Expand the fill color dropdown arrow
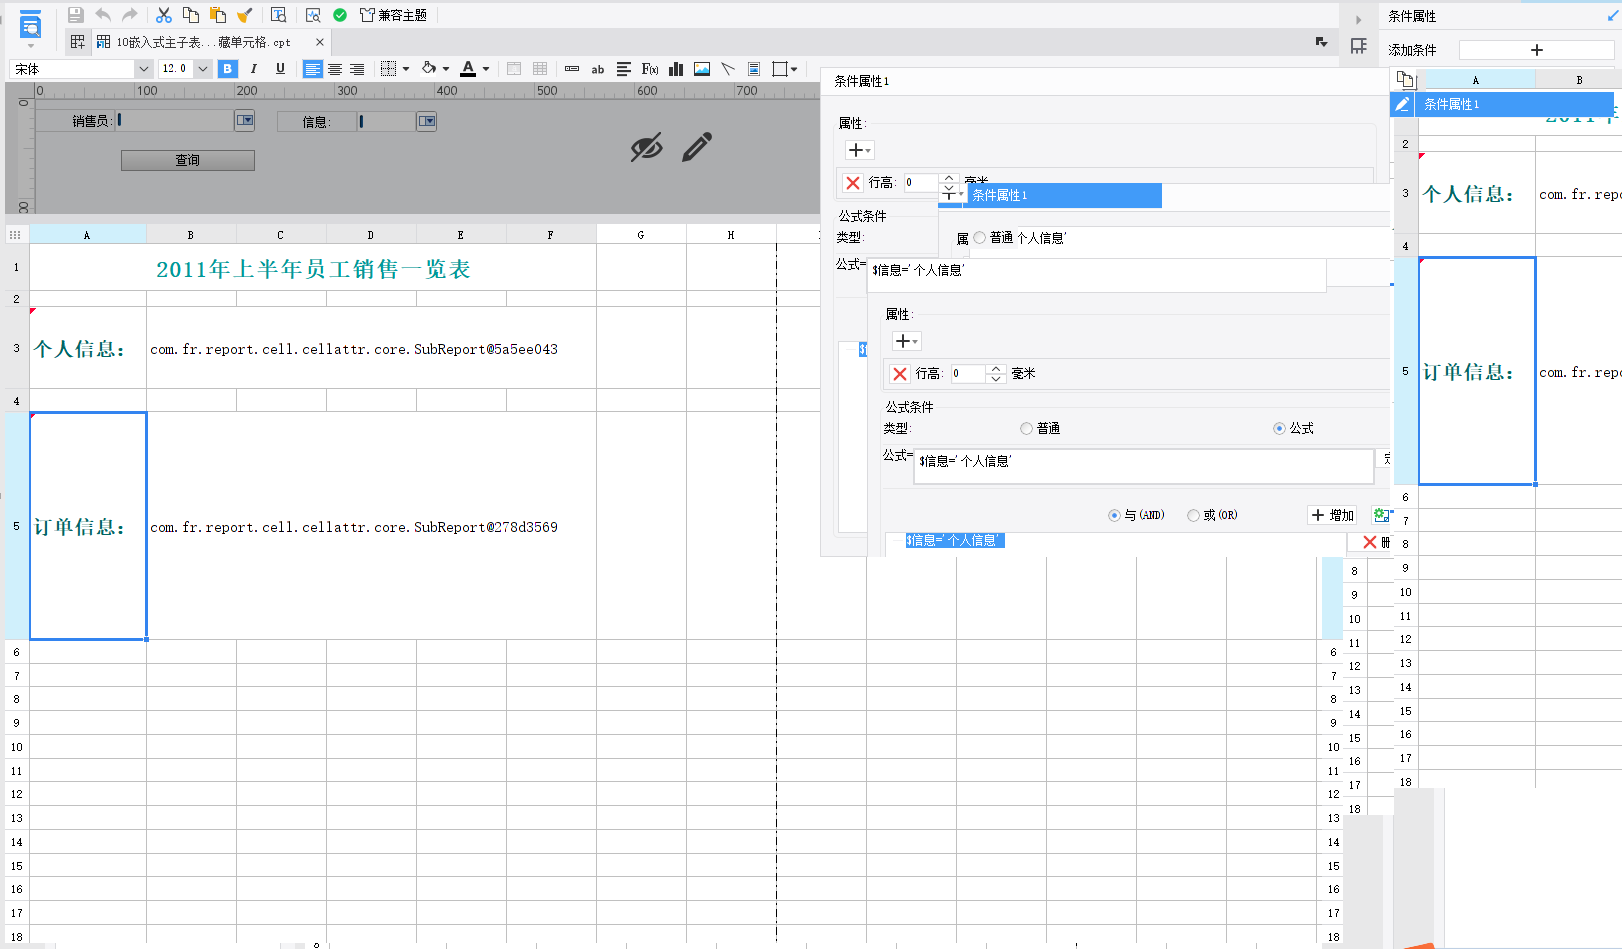This screenshot has width=1622, height=949. [446, 69]
